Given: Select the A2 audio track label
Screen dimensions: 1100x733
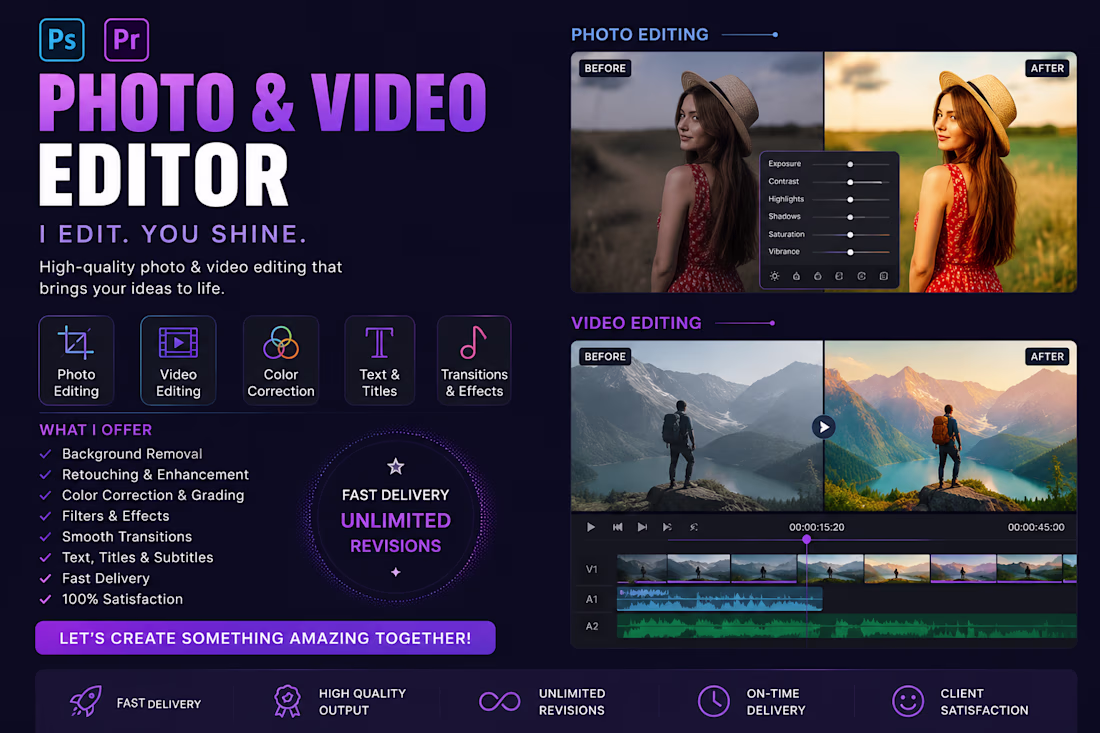Looking at the screenshot, I should (591, 626).
